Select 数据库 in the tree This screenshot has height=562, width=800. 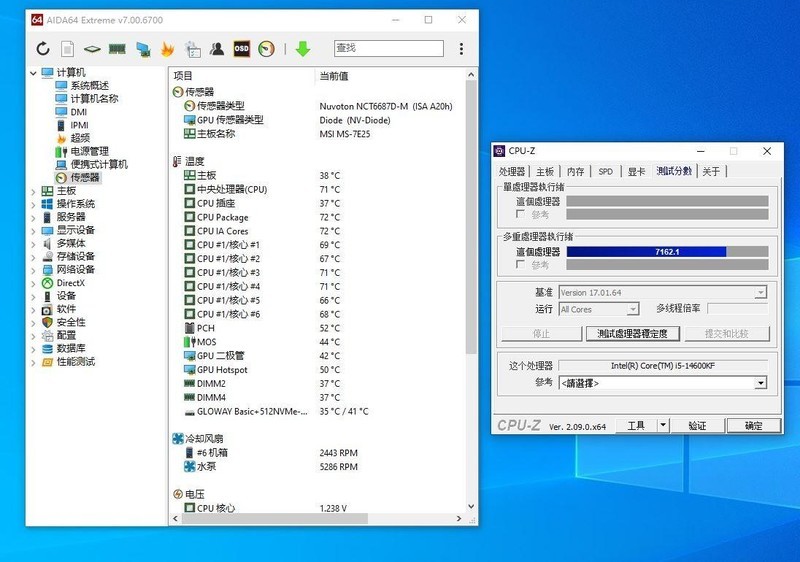click(63, 348)
